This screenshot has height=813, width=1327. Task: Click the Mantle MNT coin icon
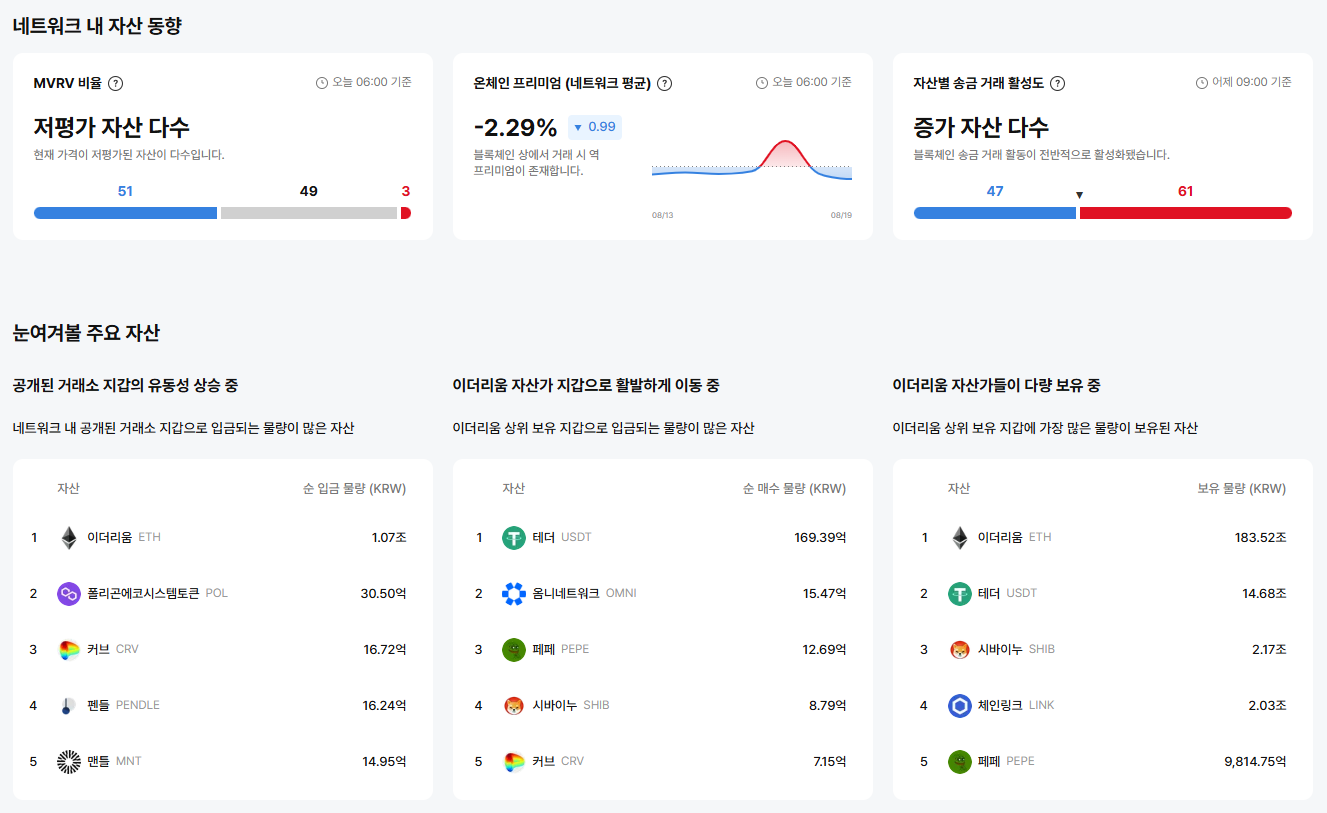pos(69,762)
